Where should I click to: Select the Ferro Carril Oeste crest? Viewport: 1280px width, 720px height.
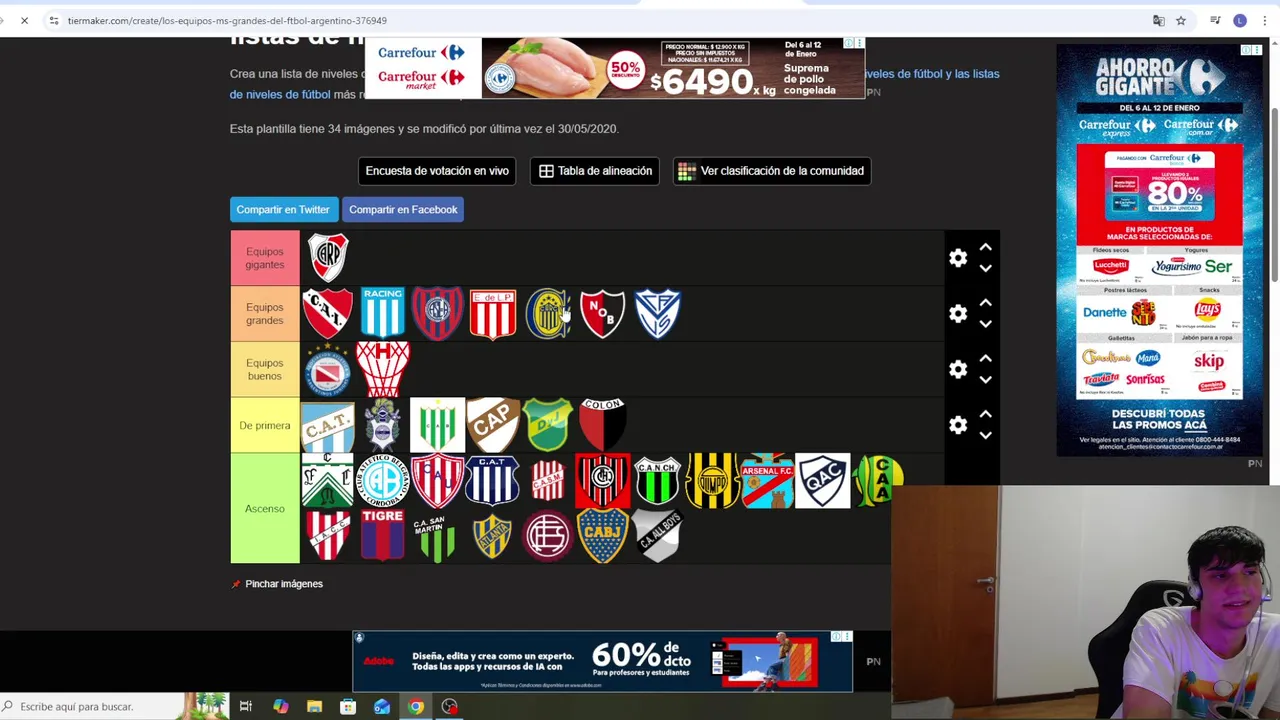click(327, 481)
